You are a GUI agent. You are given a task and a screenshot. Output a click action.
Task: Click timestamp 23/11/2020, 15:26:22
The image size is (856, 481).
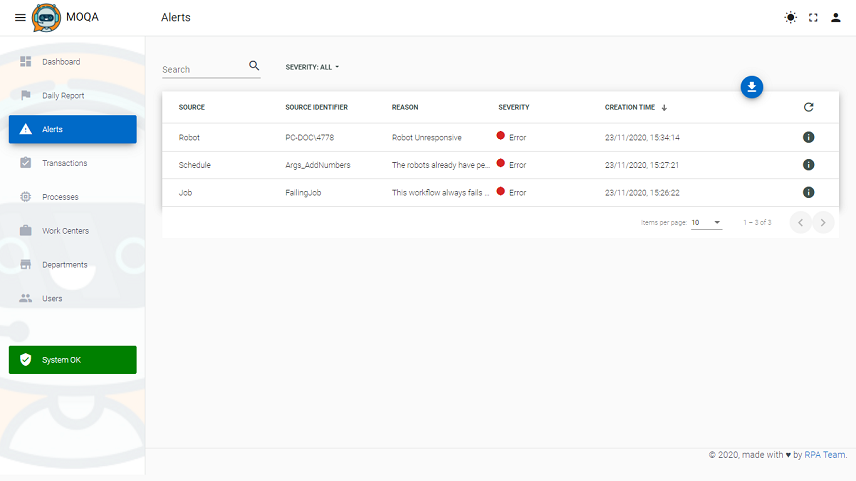pyautogui.click(x=642, y=193)
